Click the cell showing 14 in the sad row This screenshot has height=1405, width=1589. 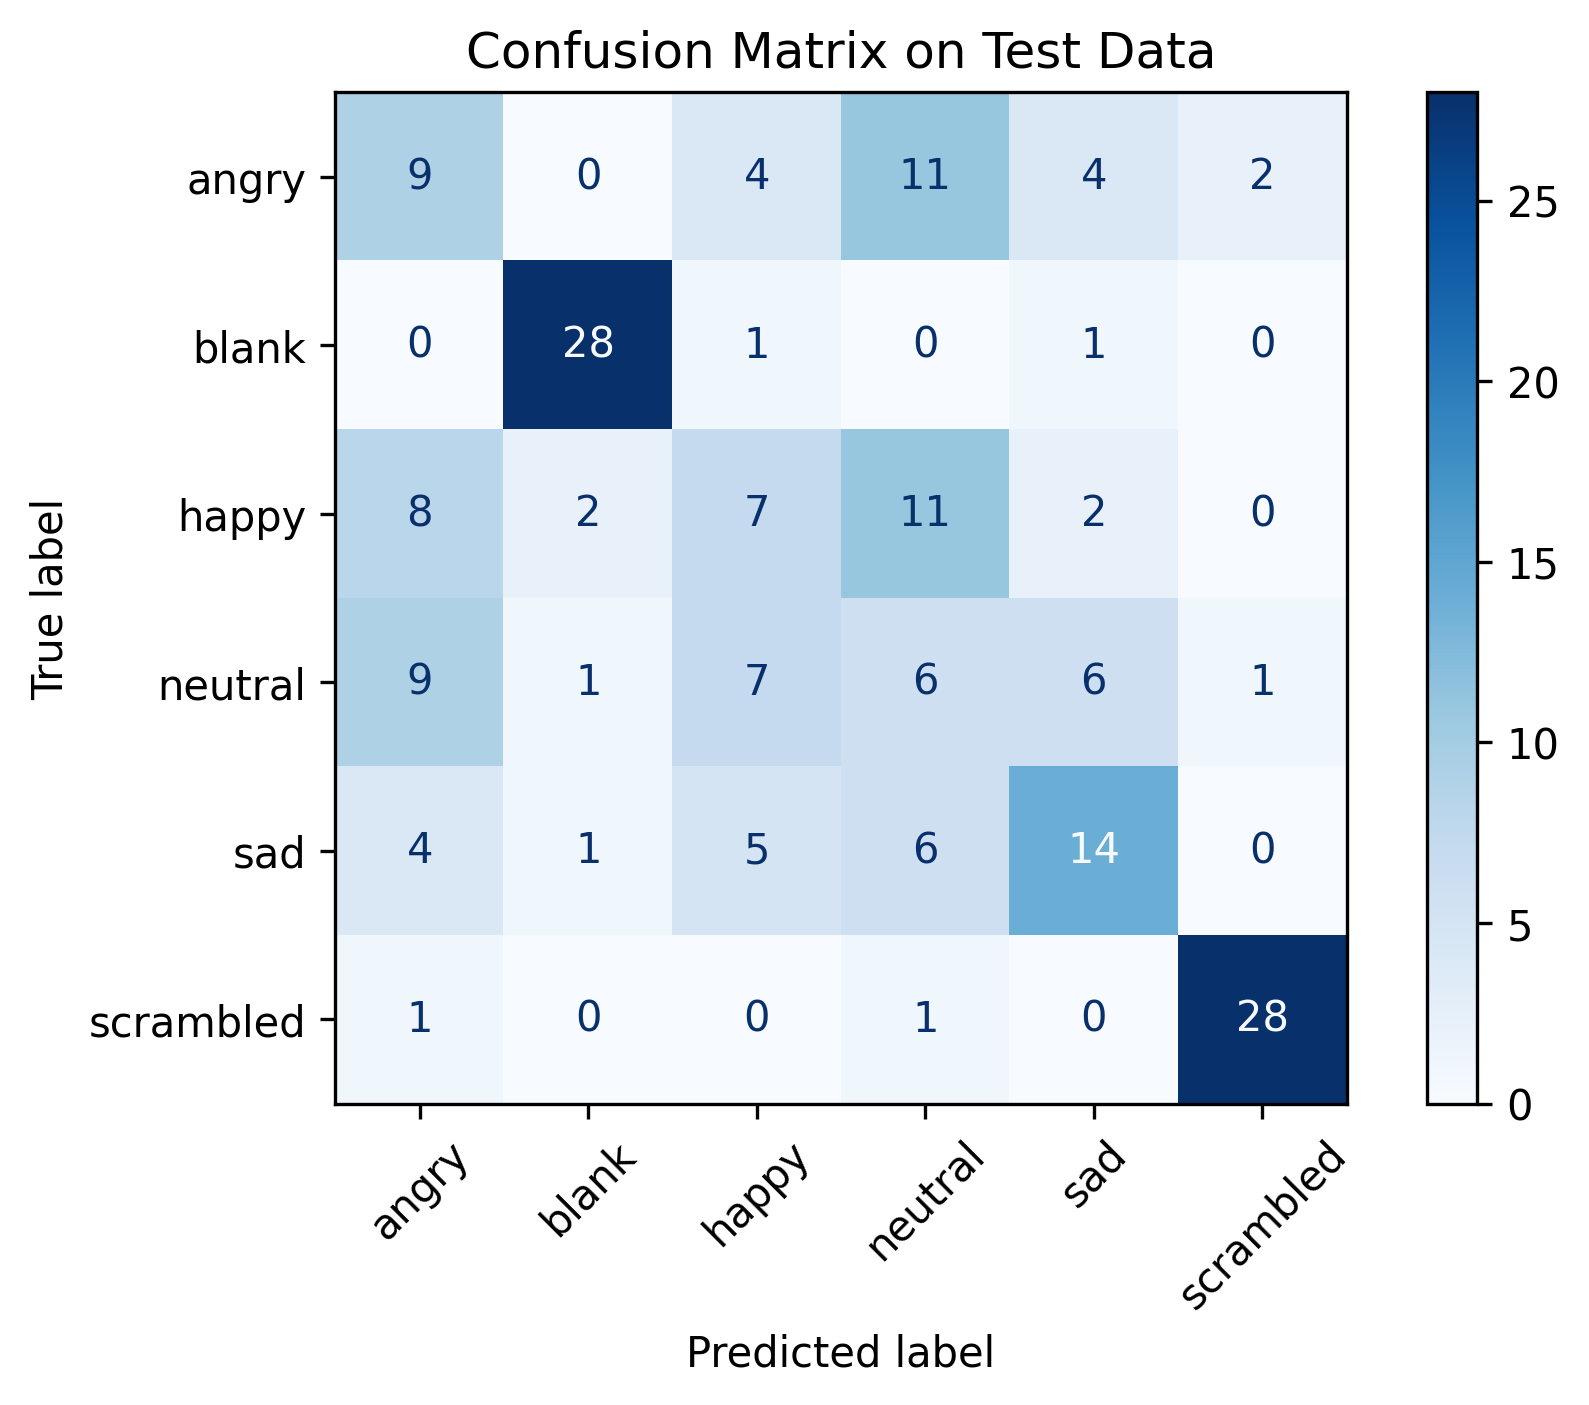[x=1093, y=850]
